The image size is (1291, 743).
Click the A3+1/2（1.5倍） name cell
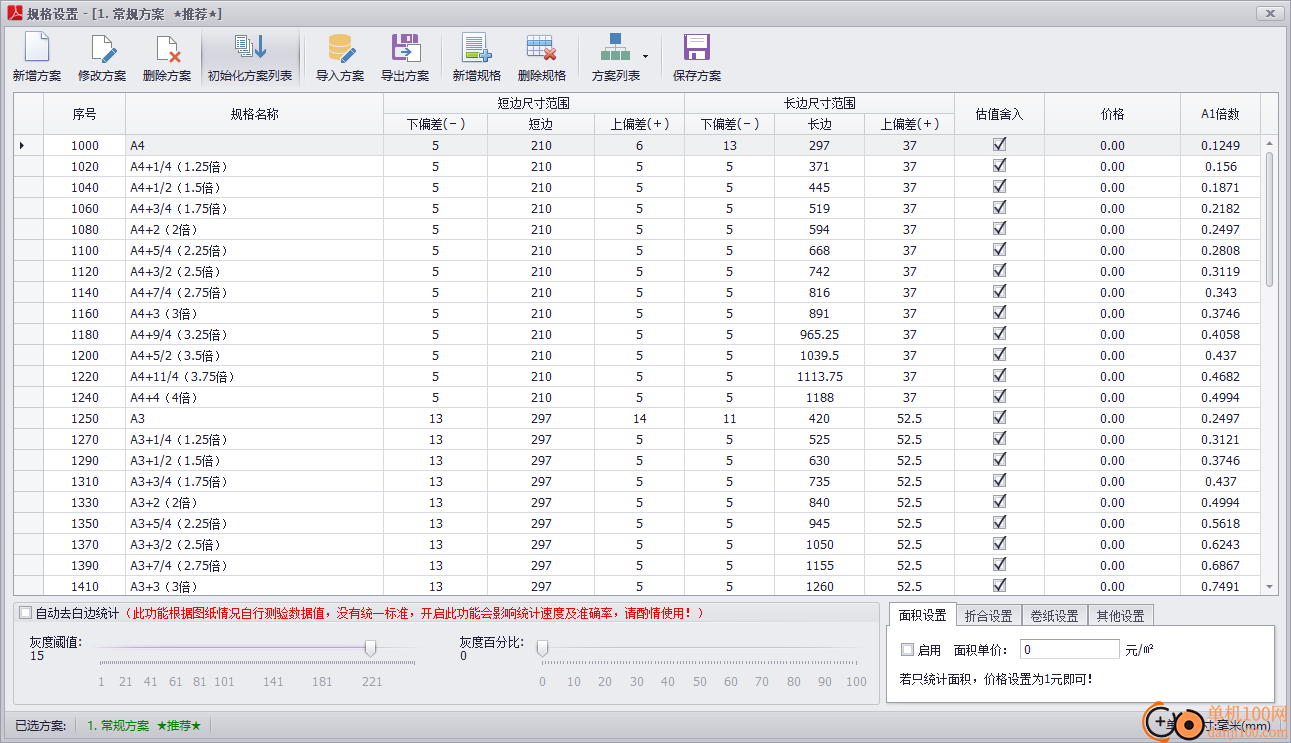254,460
